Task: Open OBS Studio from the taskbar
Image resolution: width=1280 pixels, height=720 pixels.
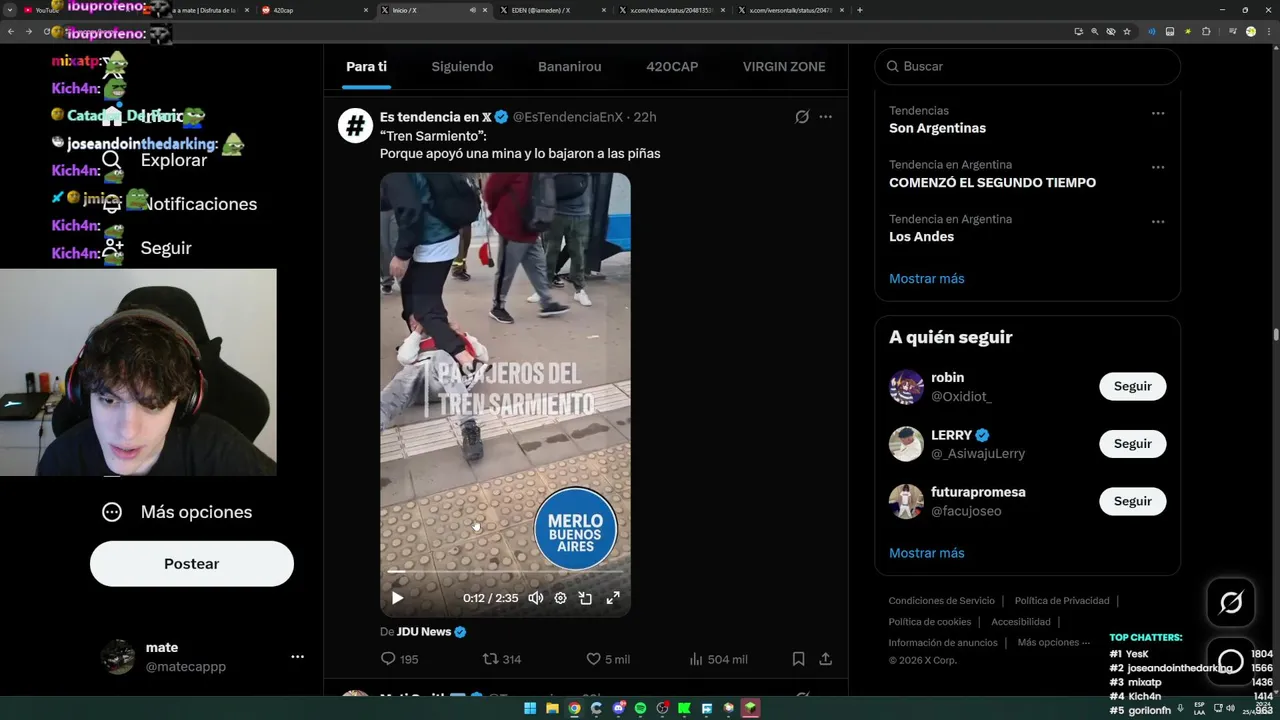Action: point(663,709)
